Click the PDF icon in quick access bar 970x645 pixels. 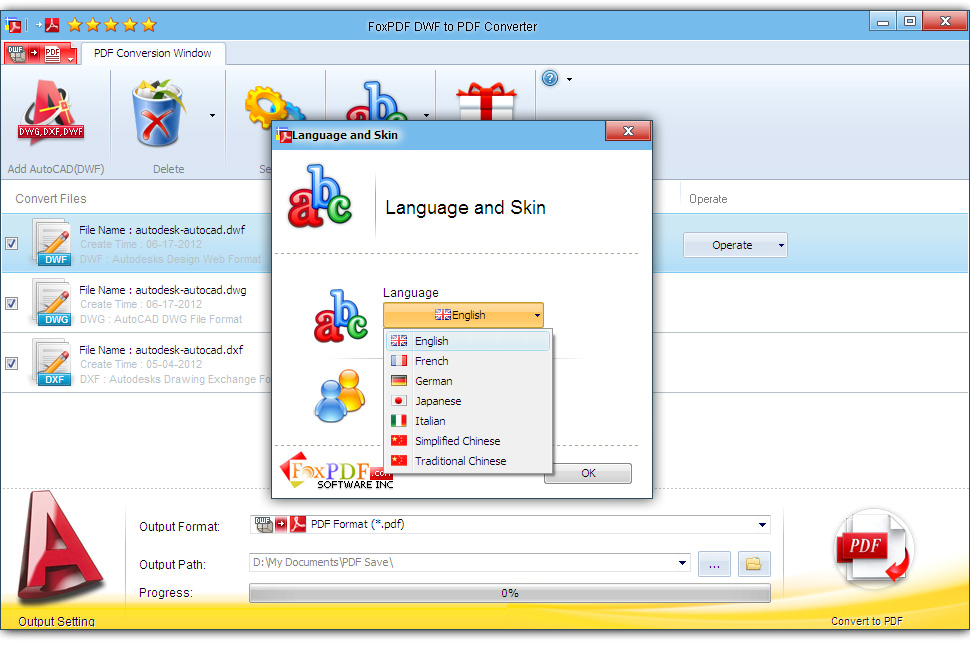point(52,25)
